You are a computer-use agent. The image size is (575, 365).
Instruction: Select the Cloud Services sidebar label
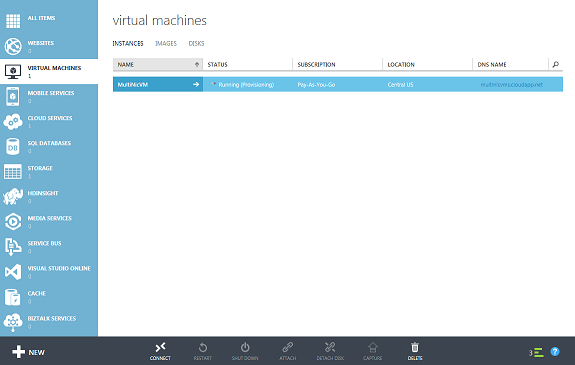(50, 118)
